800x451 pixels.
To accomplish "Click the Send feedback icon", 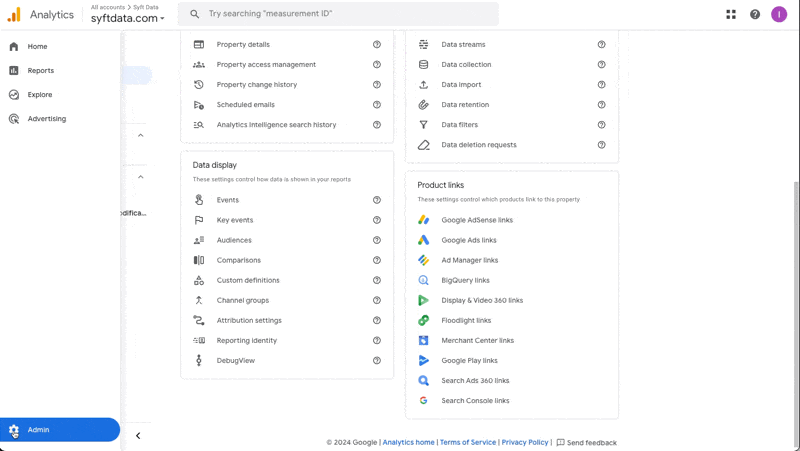I will coord(561,442).
